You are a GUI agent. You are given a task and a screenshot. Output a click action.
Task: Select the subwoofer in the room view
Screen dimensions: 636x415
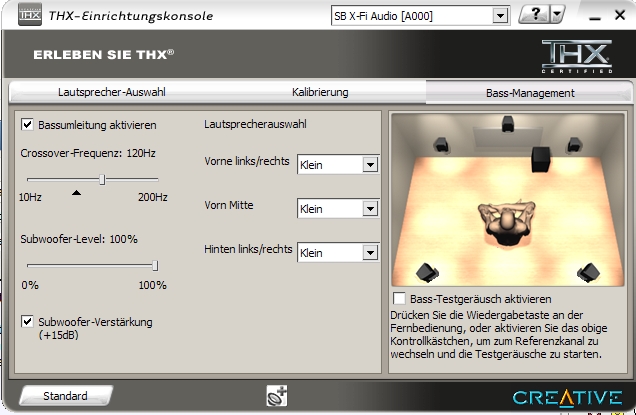(x=541, y=159)
